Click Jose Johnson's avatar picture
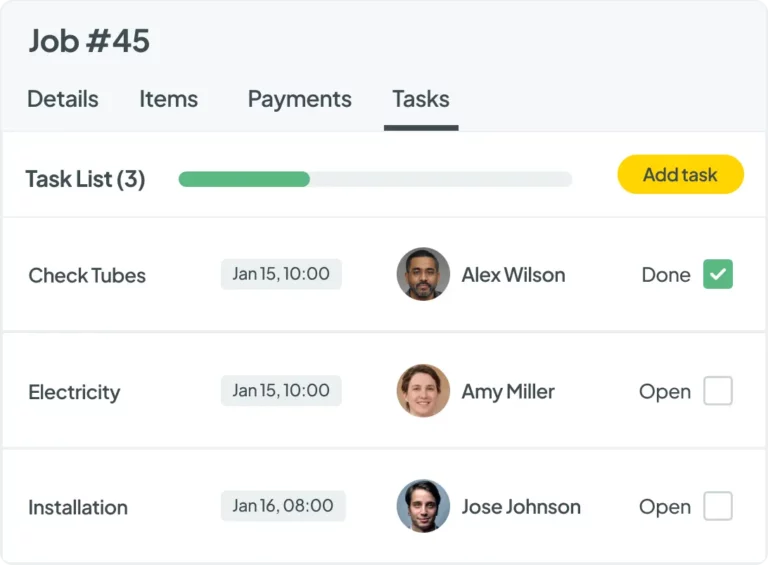The width and height of the screenshot is (768, 565). 423,506
